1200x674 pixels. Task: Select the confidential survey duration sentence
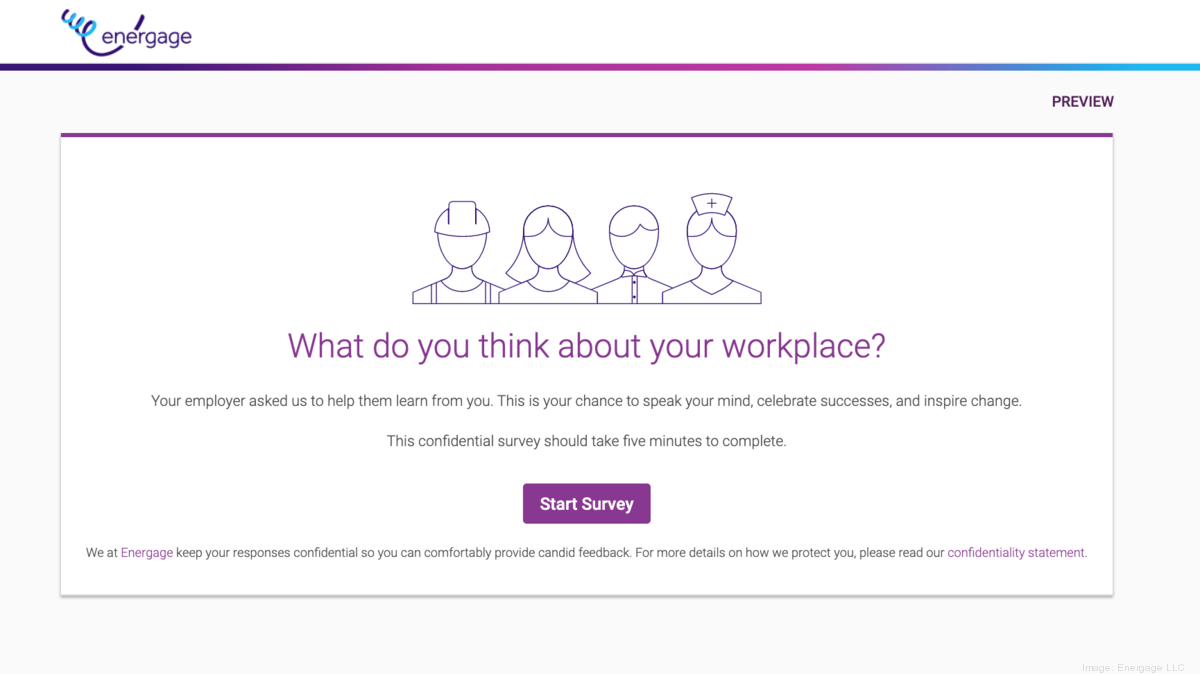[x=586, y=440]
